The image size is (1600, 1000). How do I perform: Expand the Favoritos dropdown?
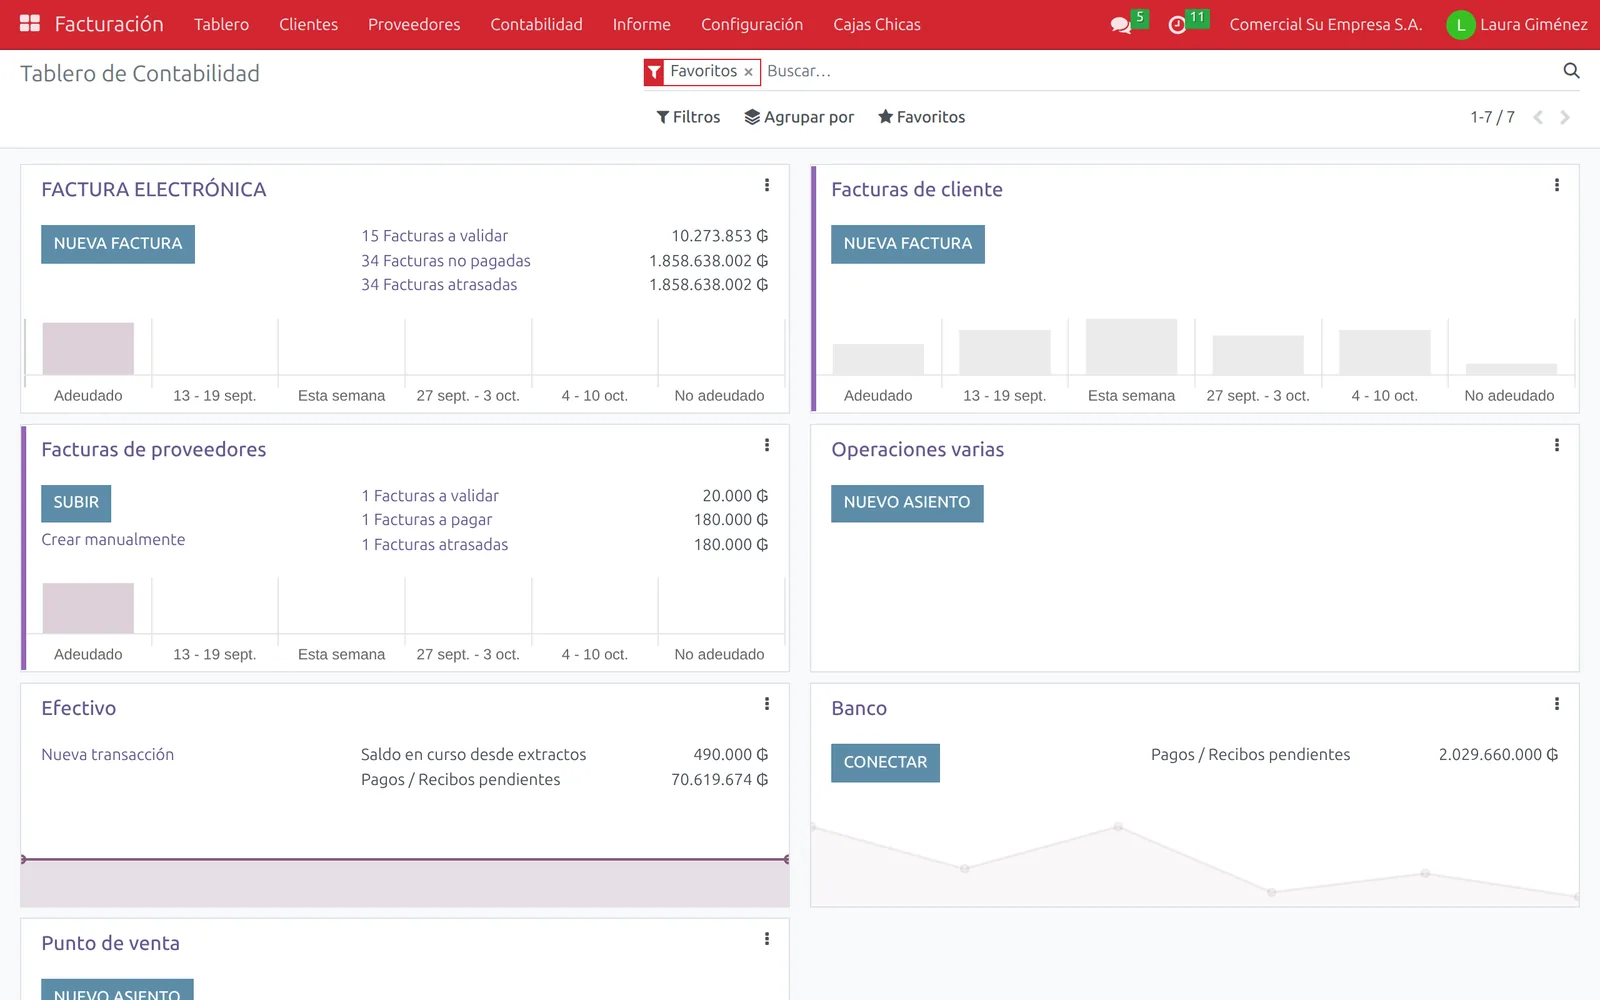[921, 117]
